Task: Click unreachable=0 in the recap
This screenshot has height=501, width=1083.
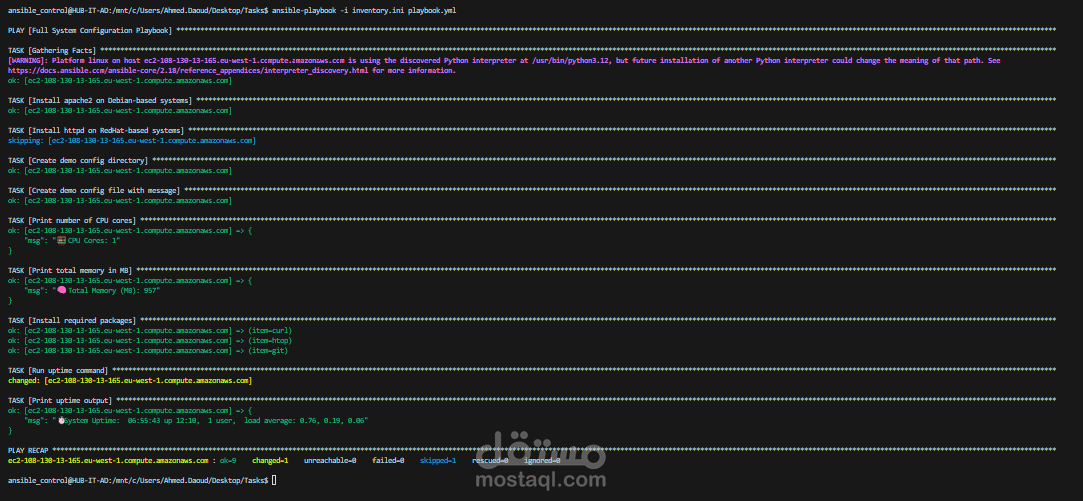Action: pyautogui.click(x=330, y=460)
